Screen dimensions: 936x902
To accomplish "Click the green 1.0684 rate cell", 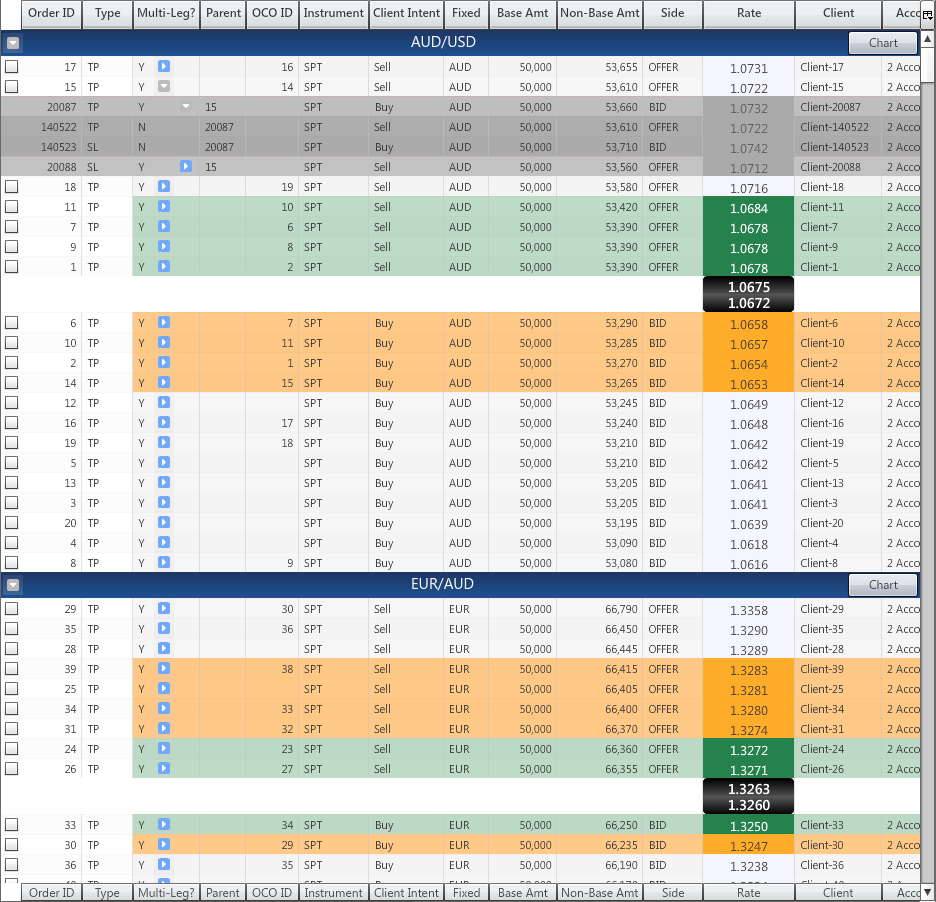I will tap(748, 208).
